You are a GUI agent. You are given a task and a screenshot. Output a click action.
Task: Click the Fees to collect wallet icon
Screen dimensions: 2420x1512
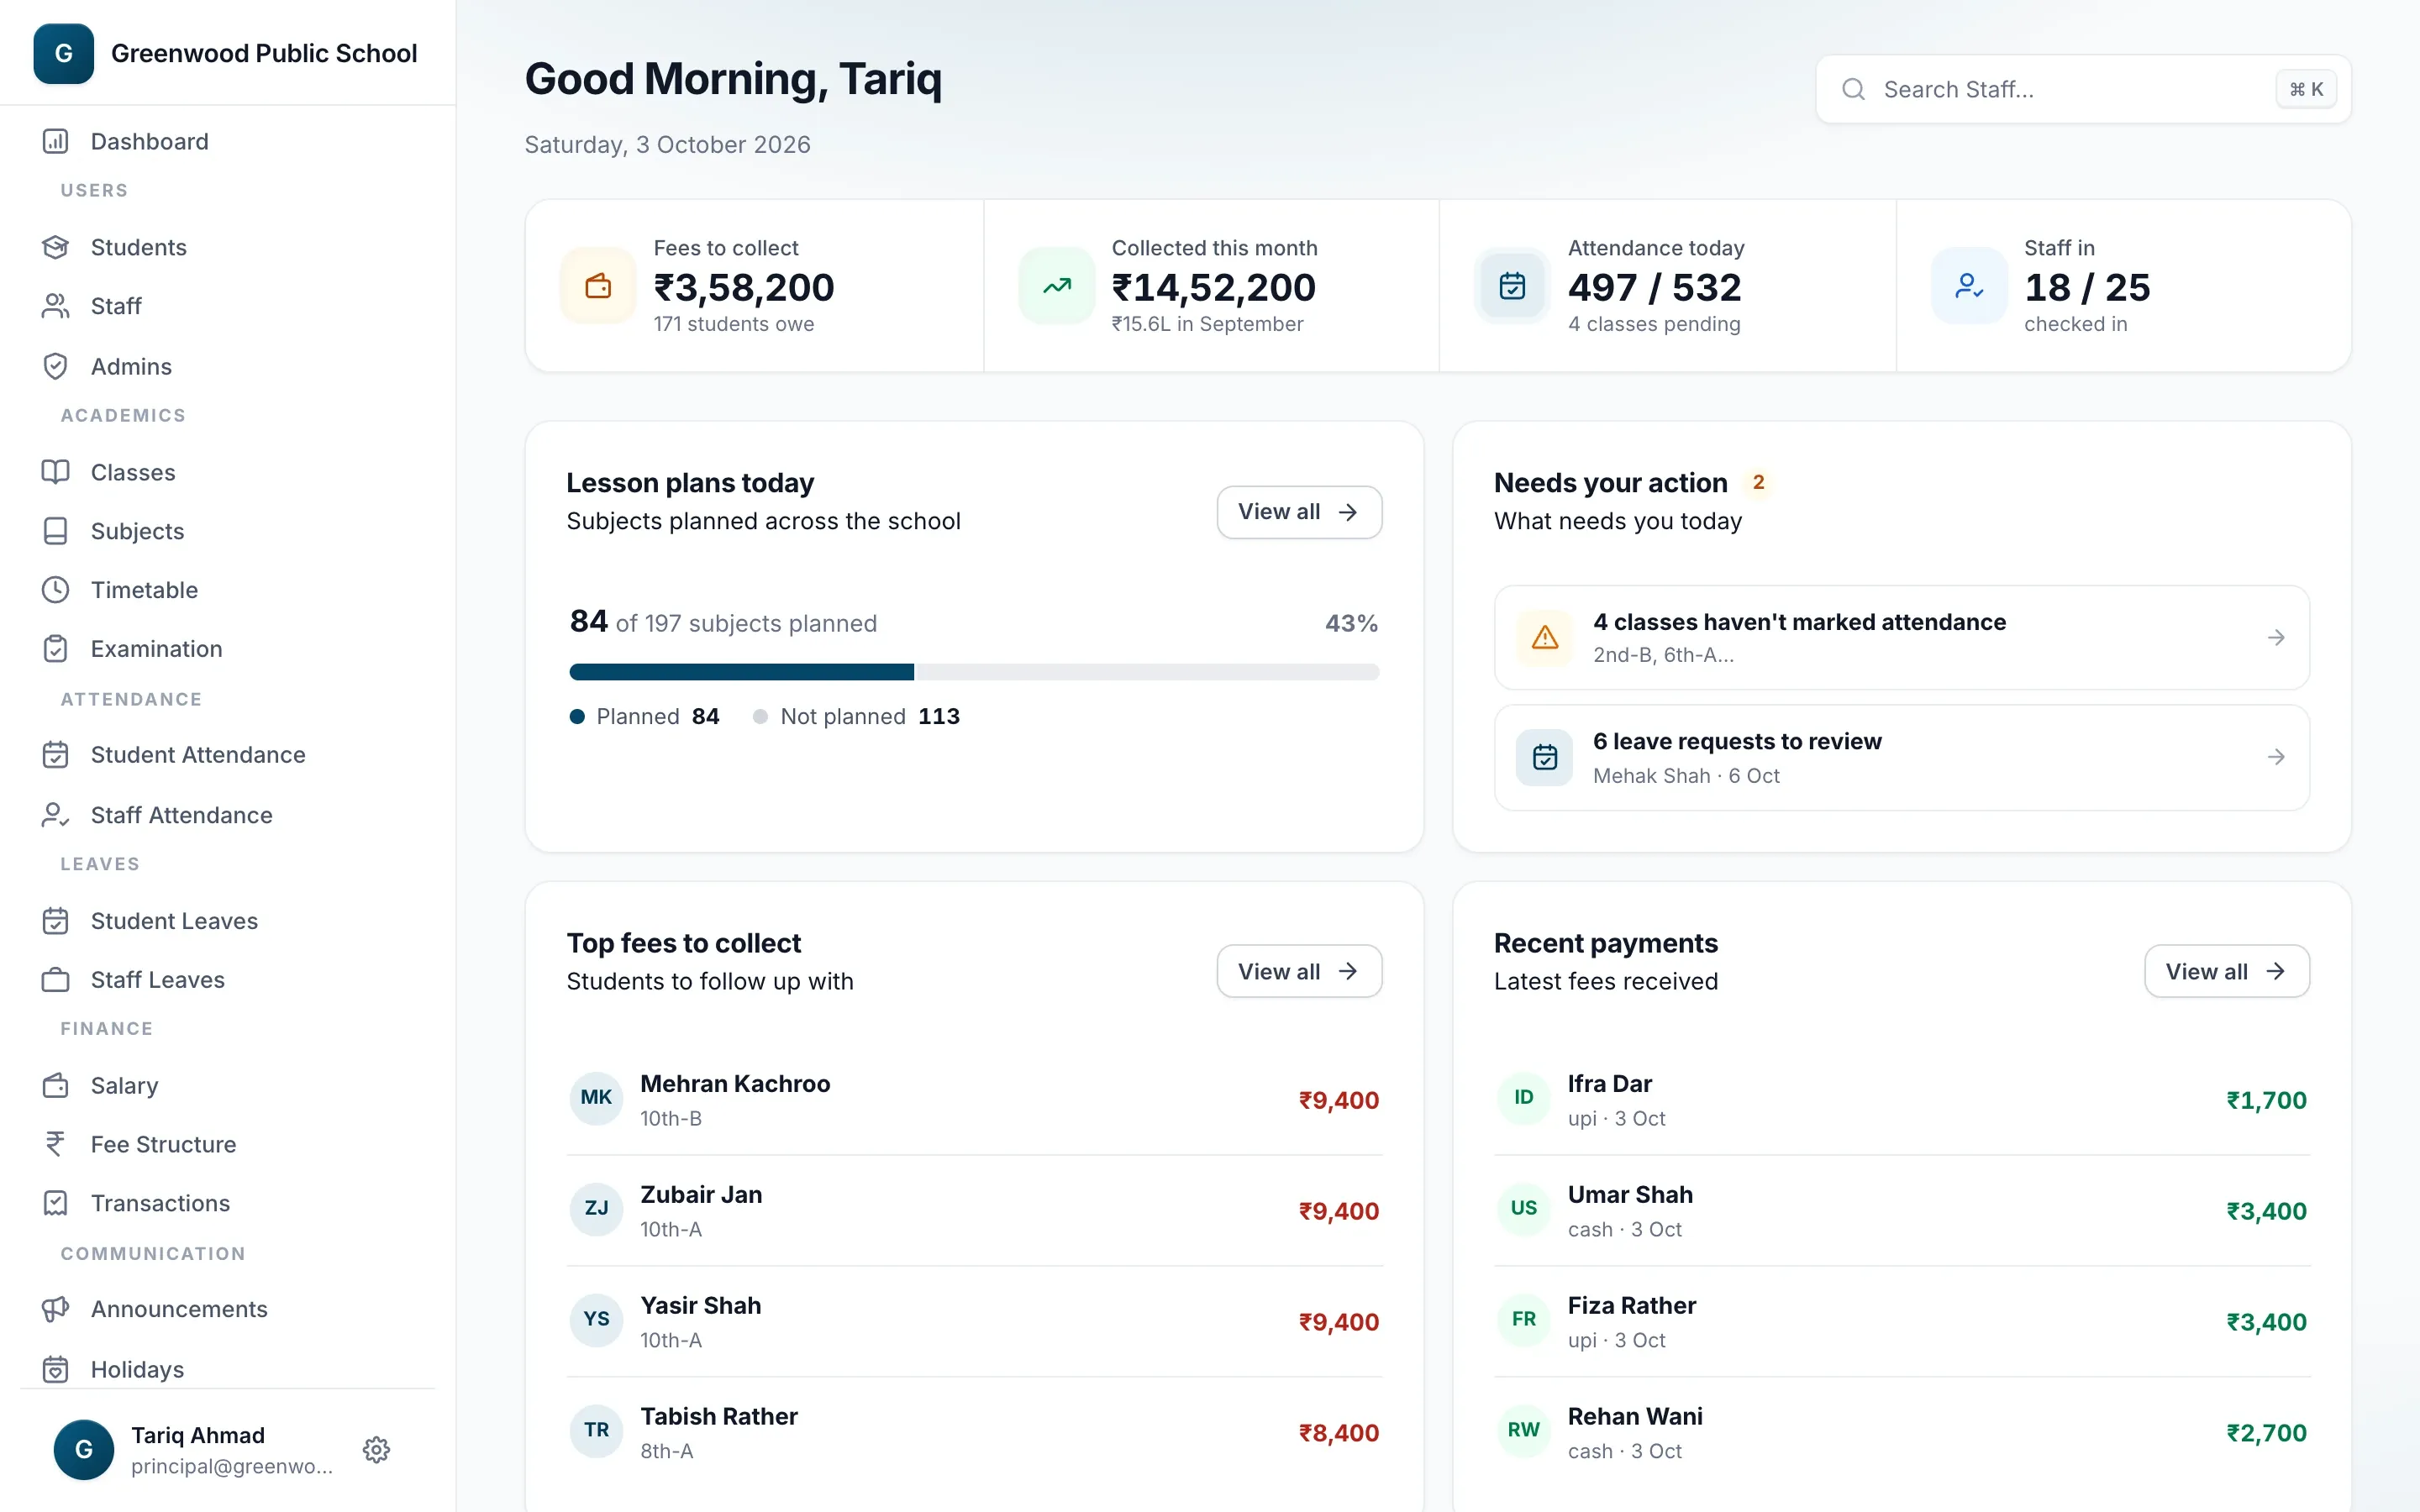click(x=598, y=286)
